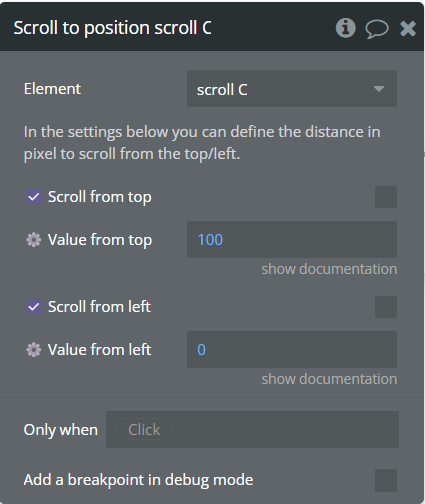Show documentation for Value from top

(329, 269)
